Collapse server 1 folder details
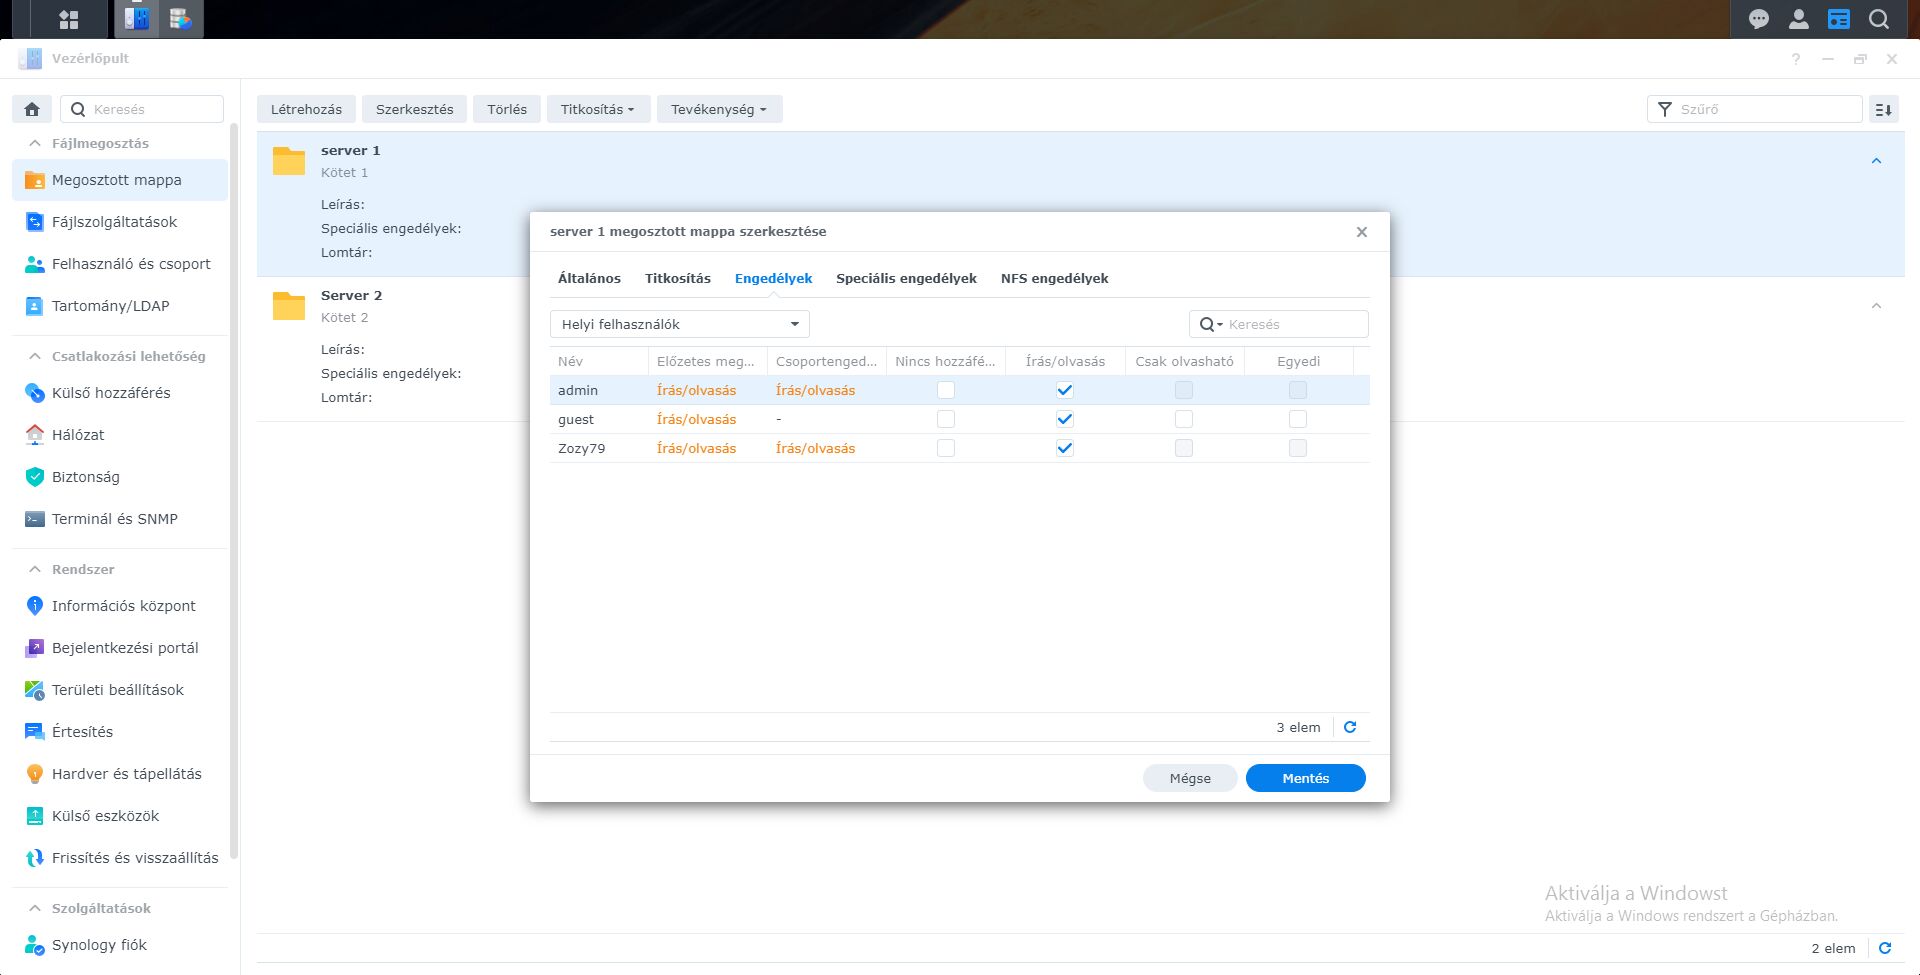The image size is (1920, 975). 1876,161
